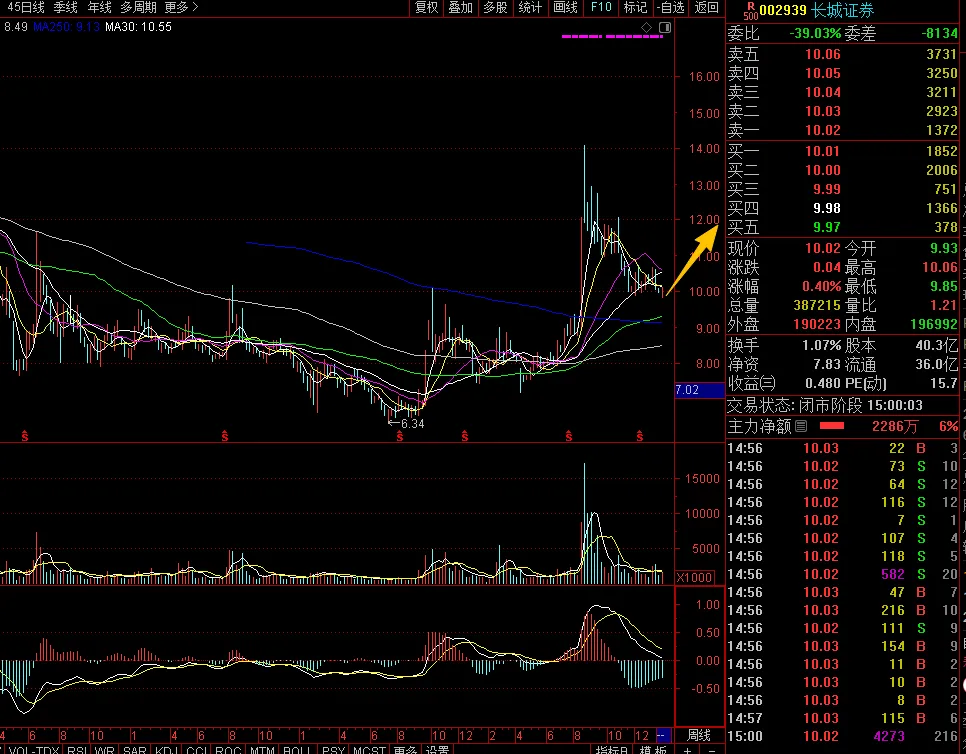The width and height of the screenshot is (966, 754).
Task: Switch to 季线 quarterly chart
Action: 65,7
